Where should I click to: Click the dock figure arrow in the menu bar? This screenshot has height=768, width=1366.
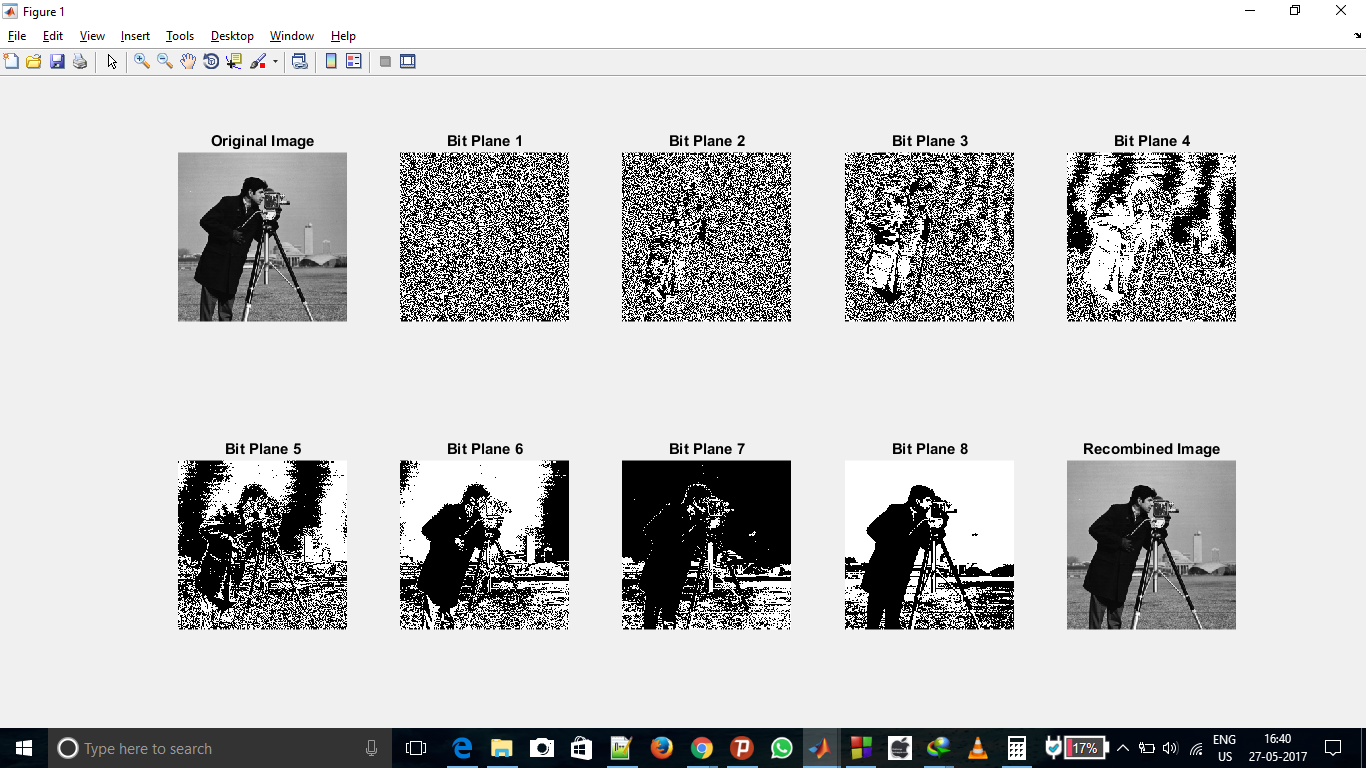(1357, 36)
